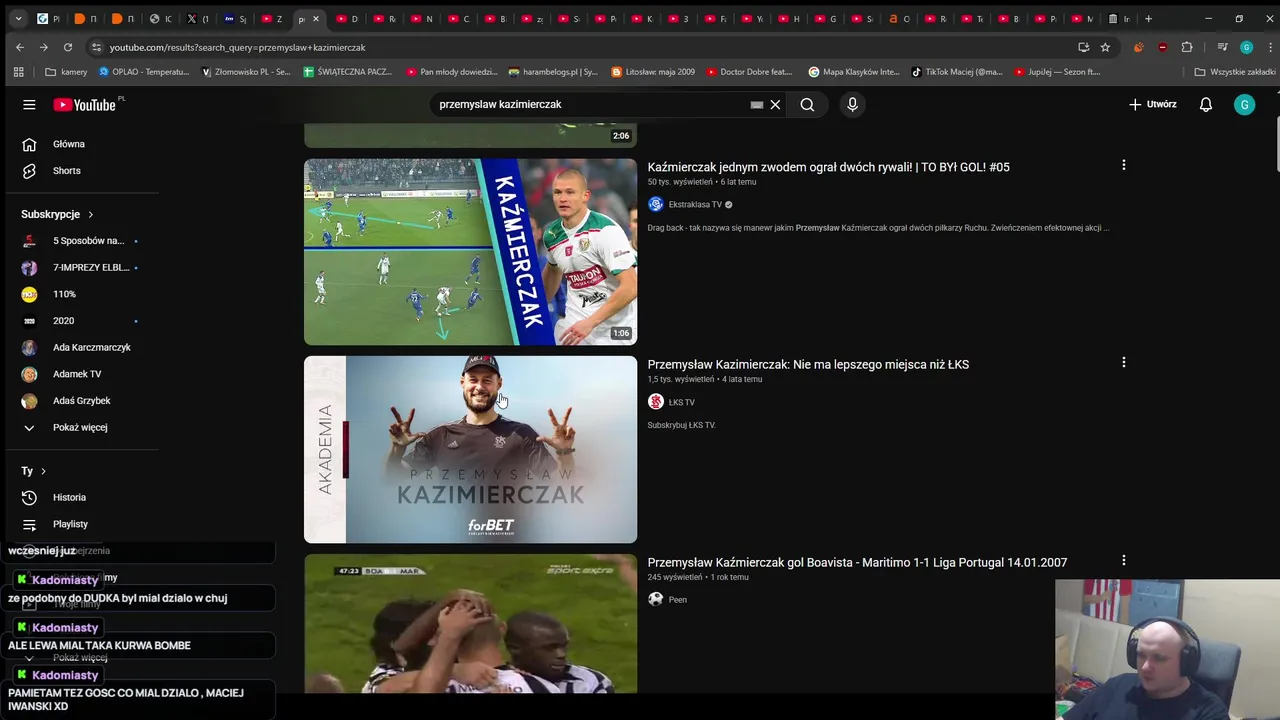Open the YouTube hamburger guide menu
This screenshot has width=1280, height=720.
(29, 104)
